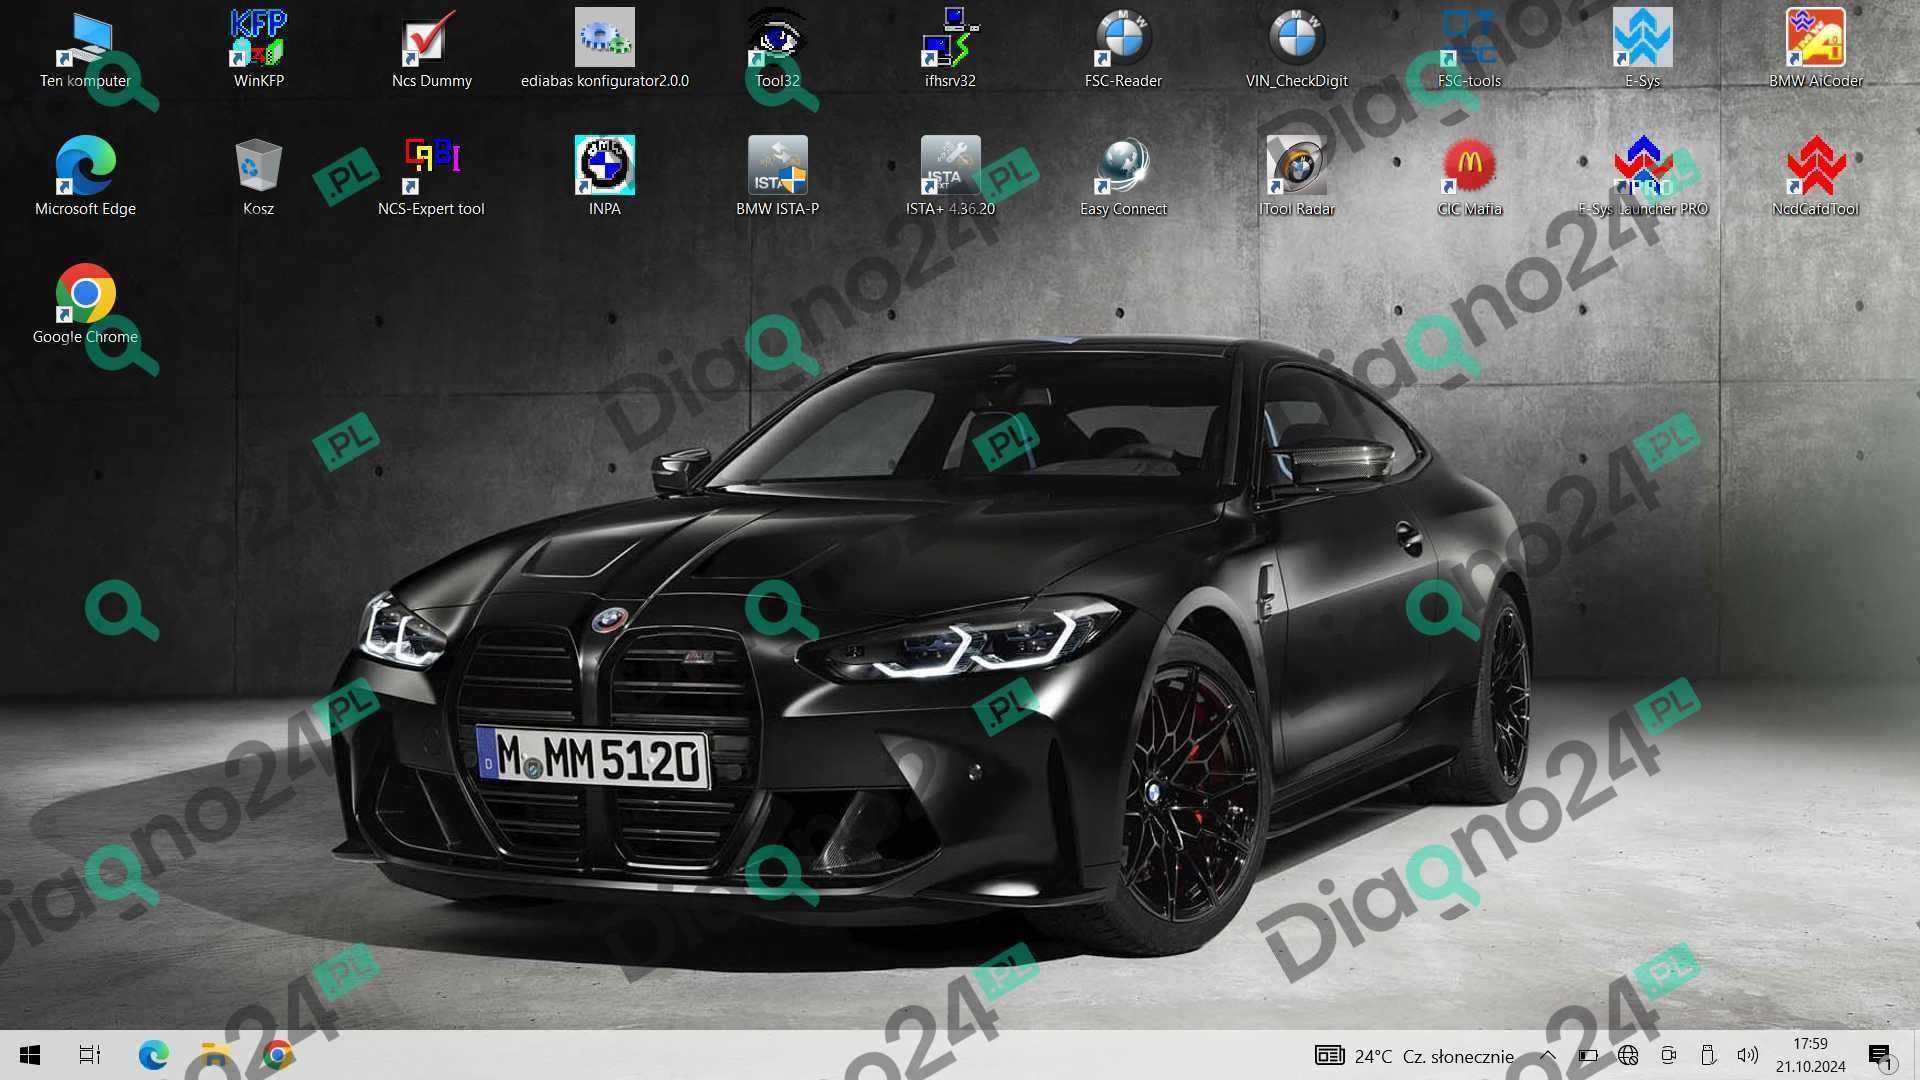Screen dimensions: 1920x1080
Task: Open CIC Mafia shortcut
Action: coord(1469,177)
